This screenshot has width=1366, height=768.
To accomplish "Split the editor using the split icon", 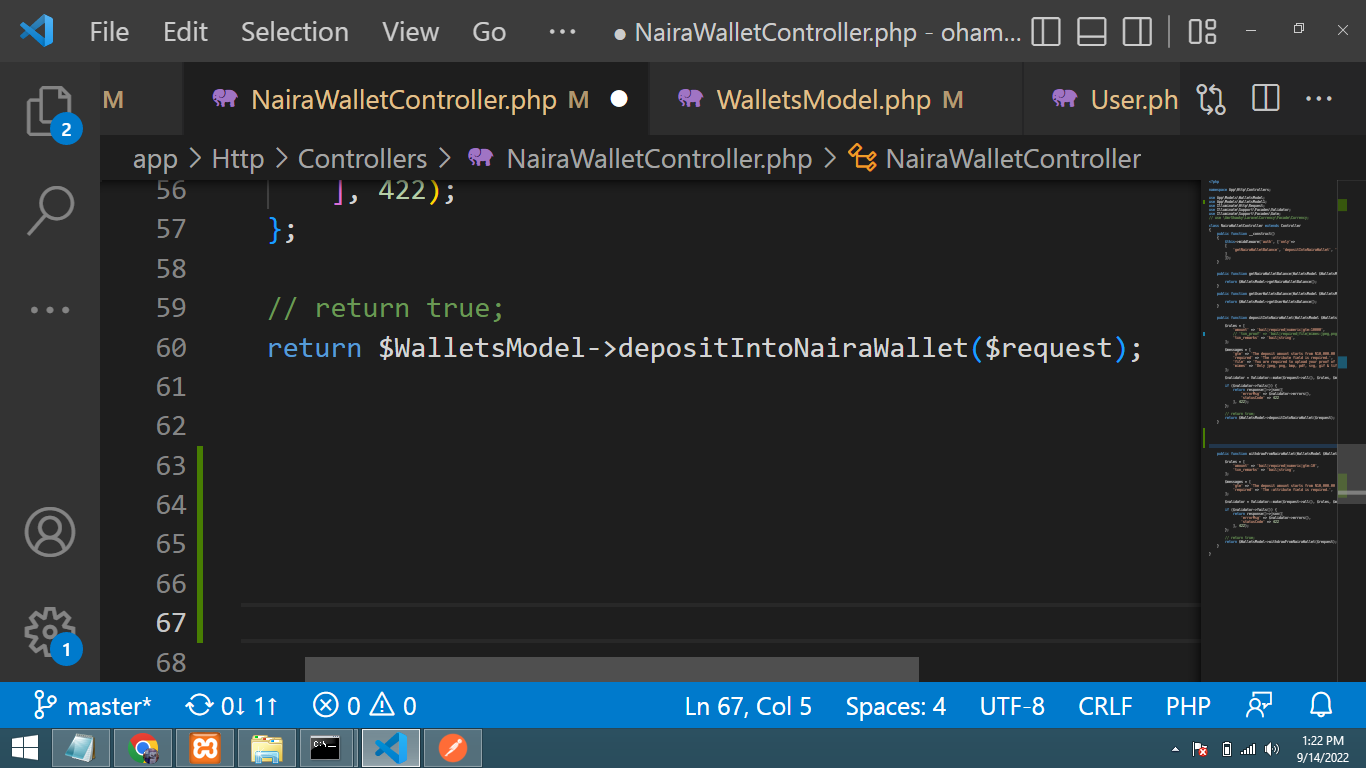I will click(1264, 99).
